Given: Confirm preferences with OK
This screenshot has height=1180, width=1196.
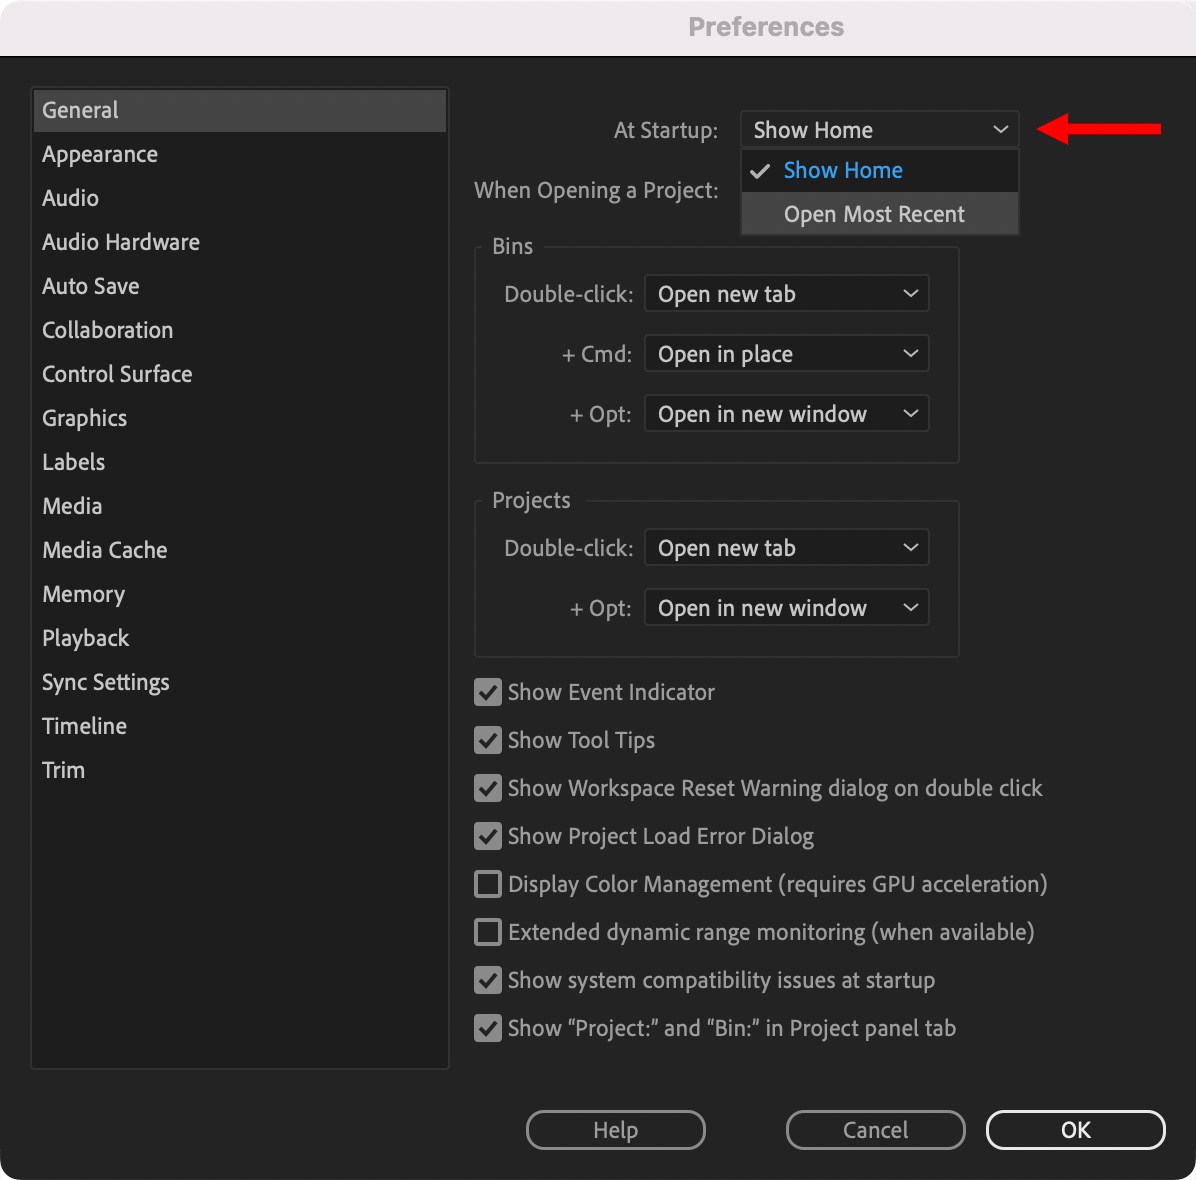Looking at the screenshot, I should 1075,1130.
